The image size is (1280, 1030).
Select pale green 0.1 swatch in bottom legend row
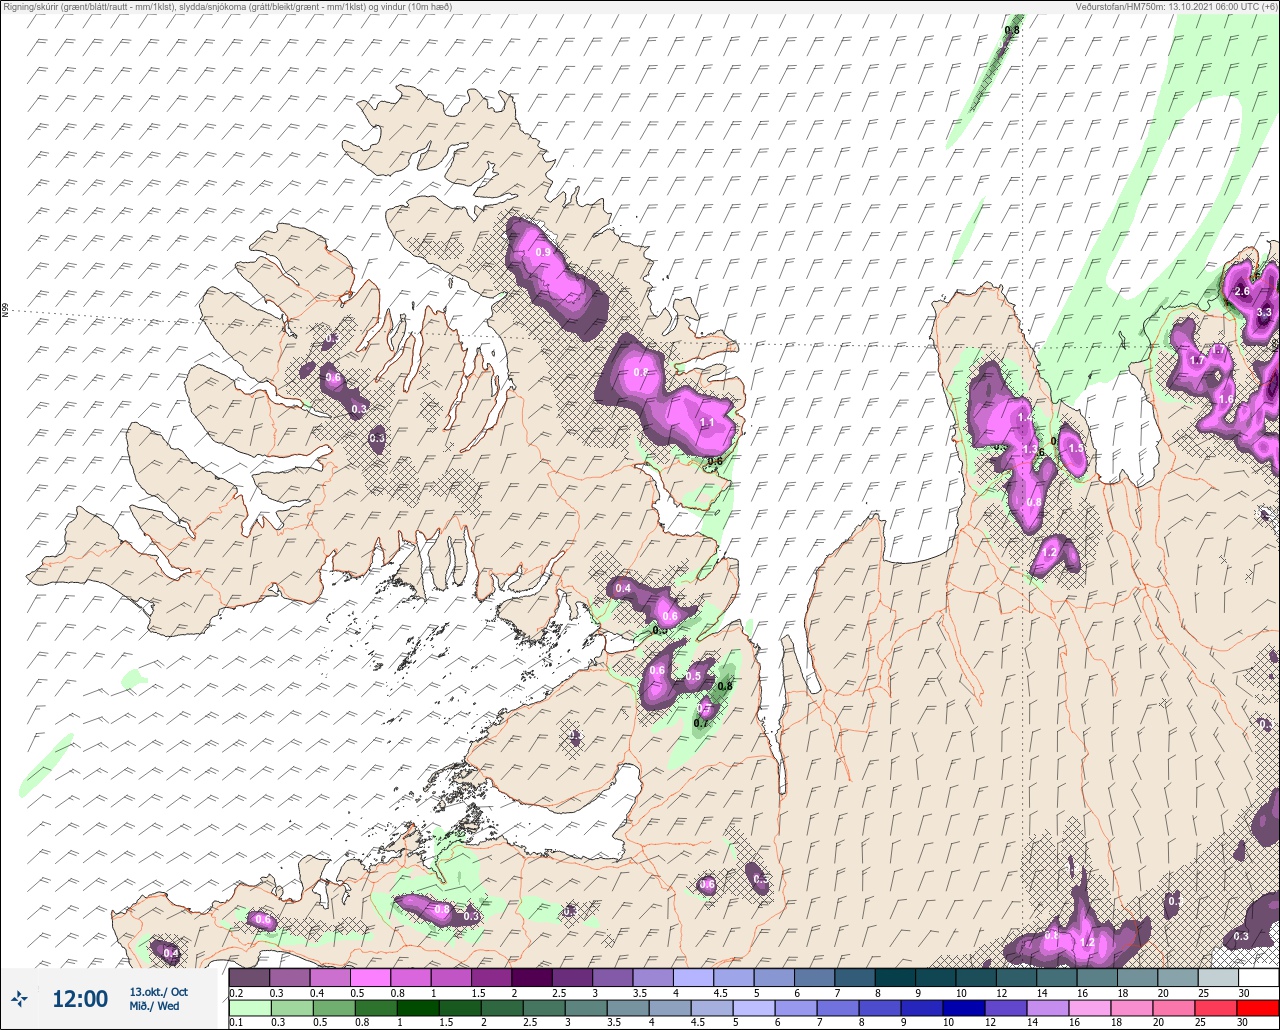(x=249, y=1007)
